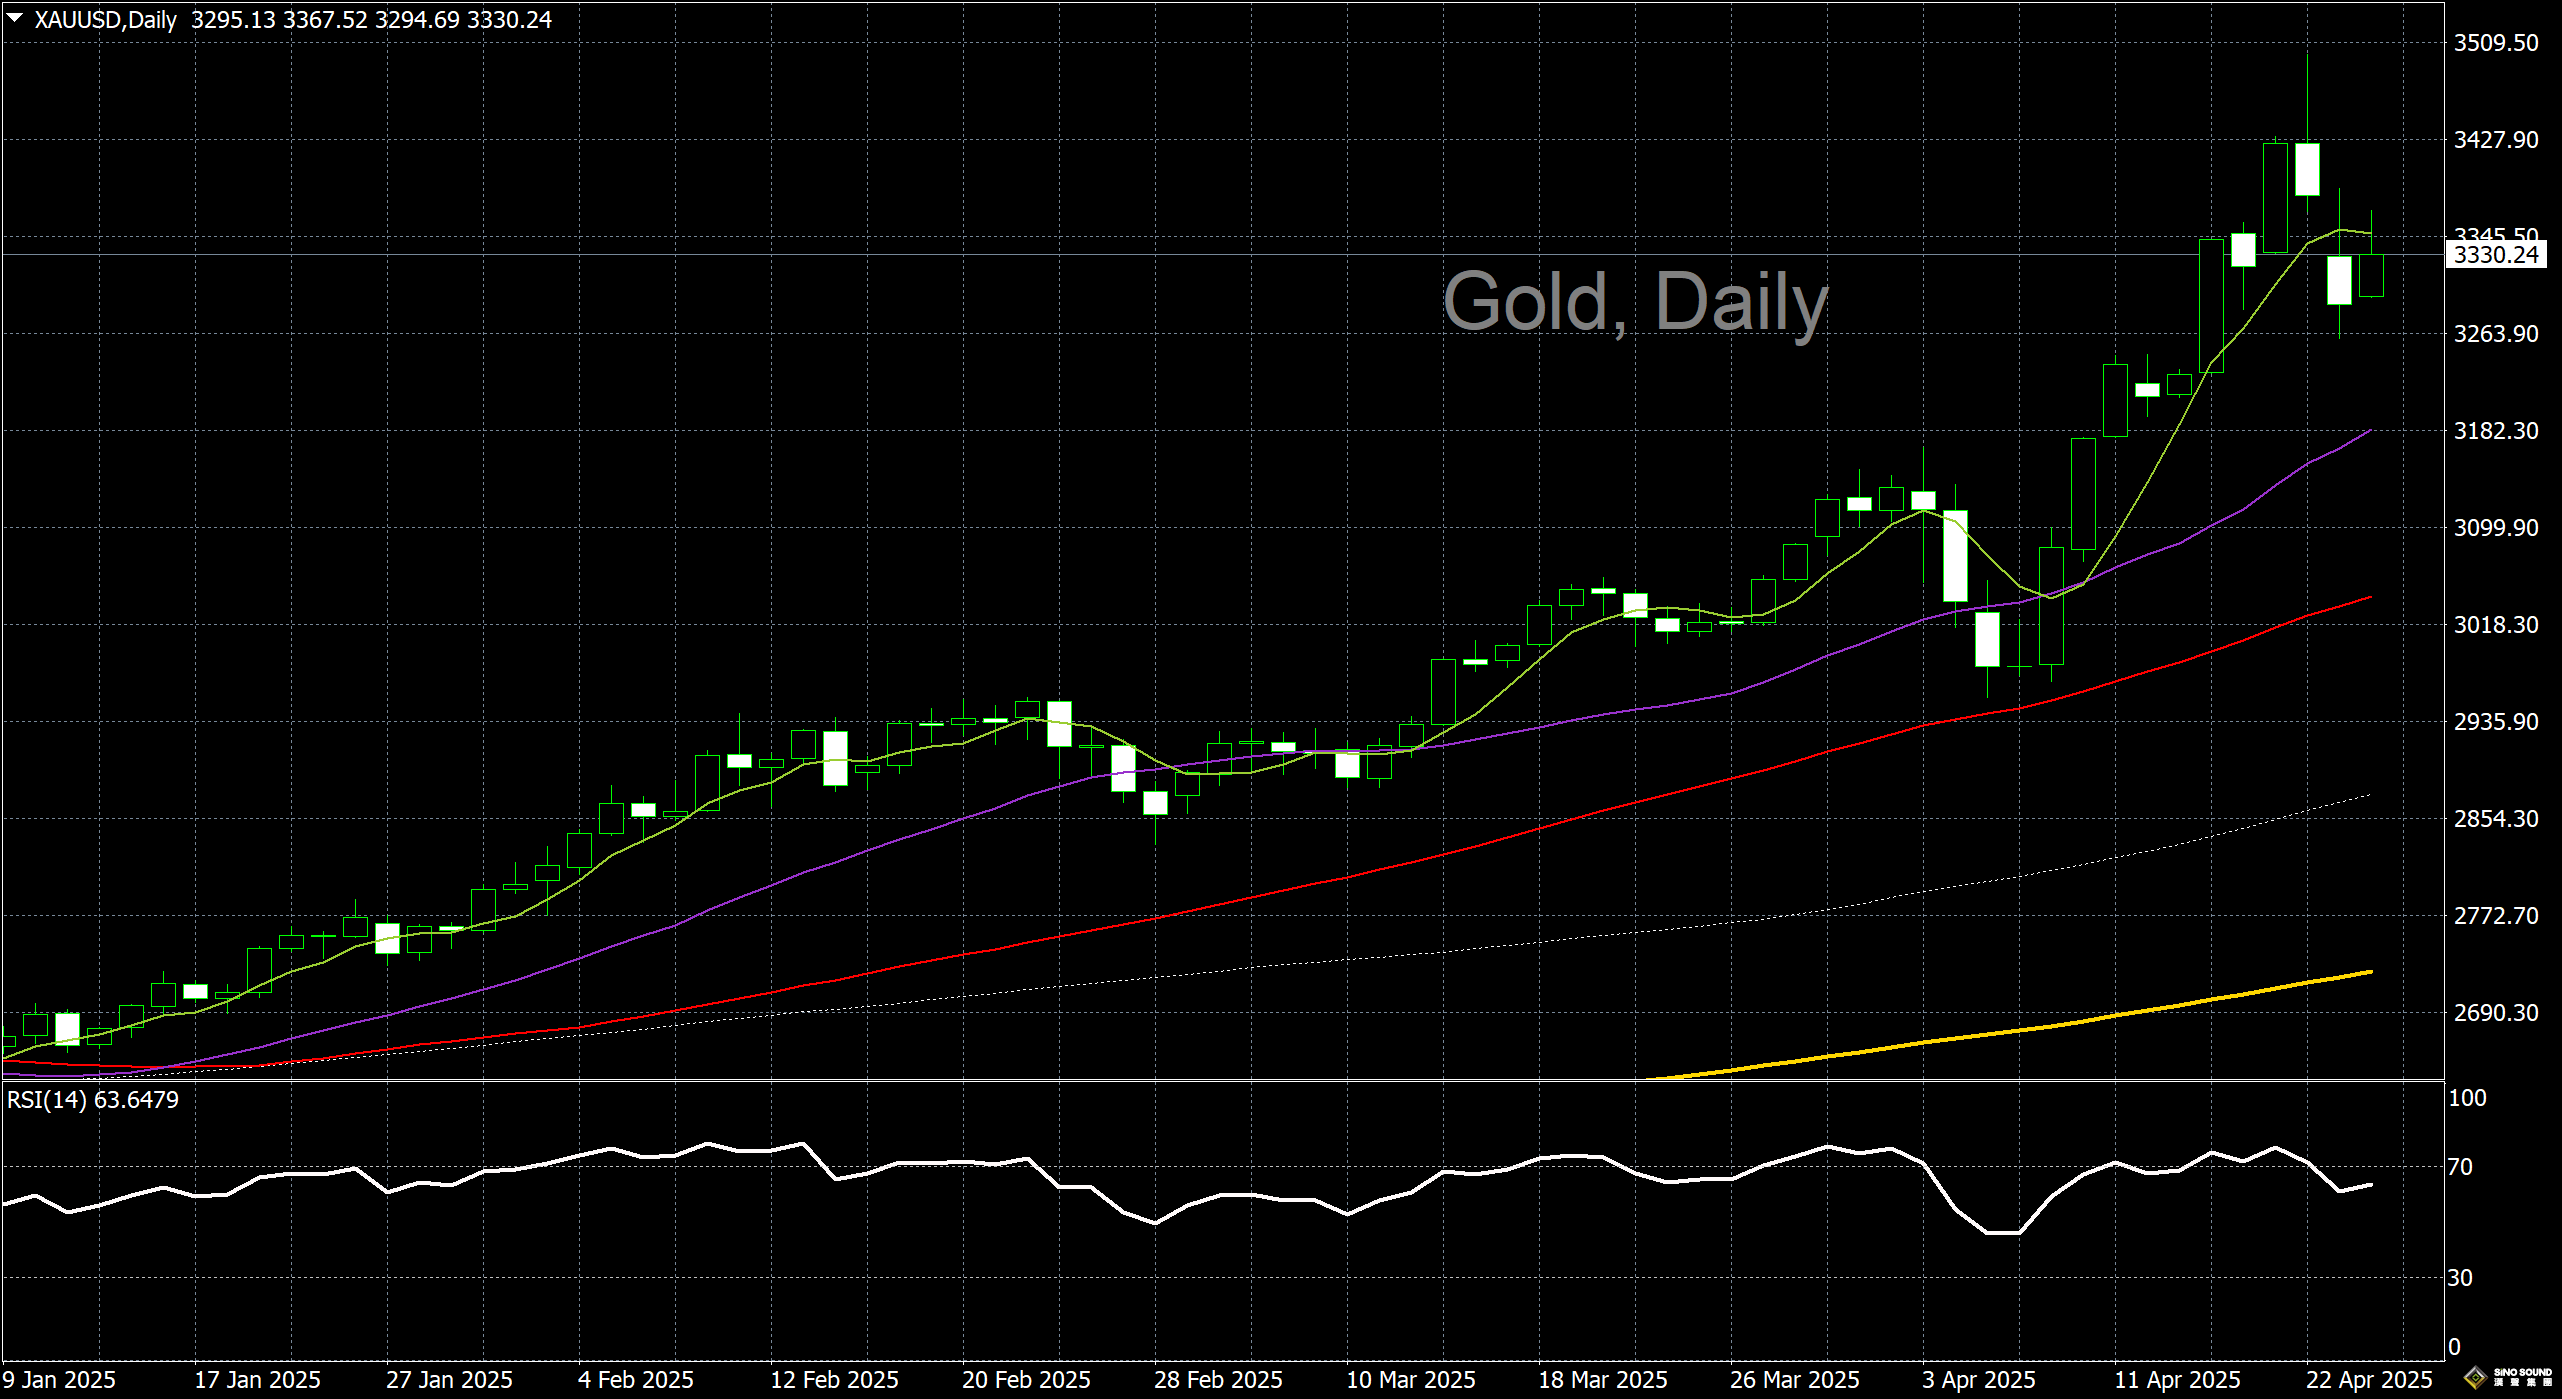Click date label 18 Mar 2025
The height and width of the screenshot is (1399, 2562).
(1603, 1380)
